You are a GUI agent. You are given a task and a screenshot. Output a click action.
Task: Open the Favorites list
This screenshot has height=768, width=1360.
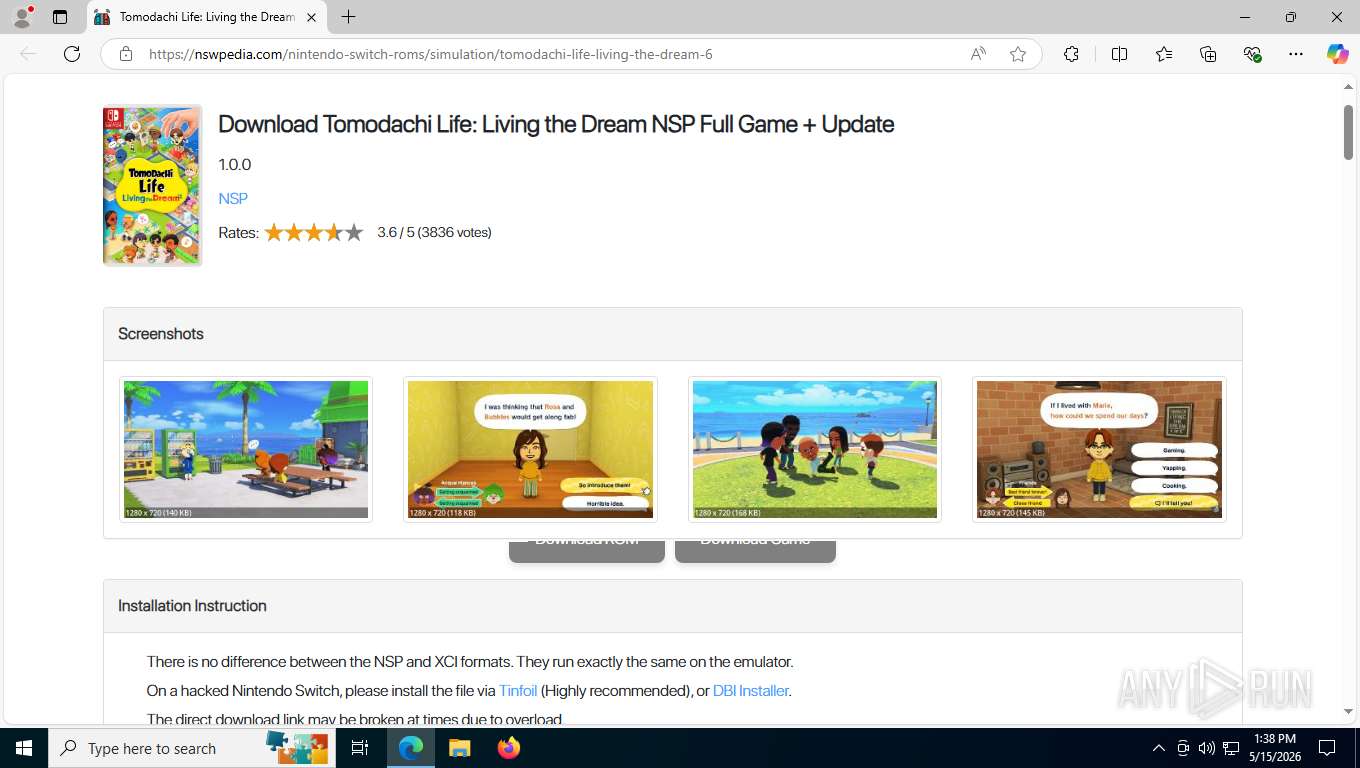[1164, 54]
